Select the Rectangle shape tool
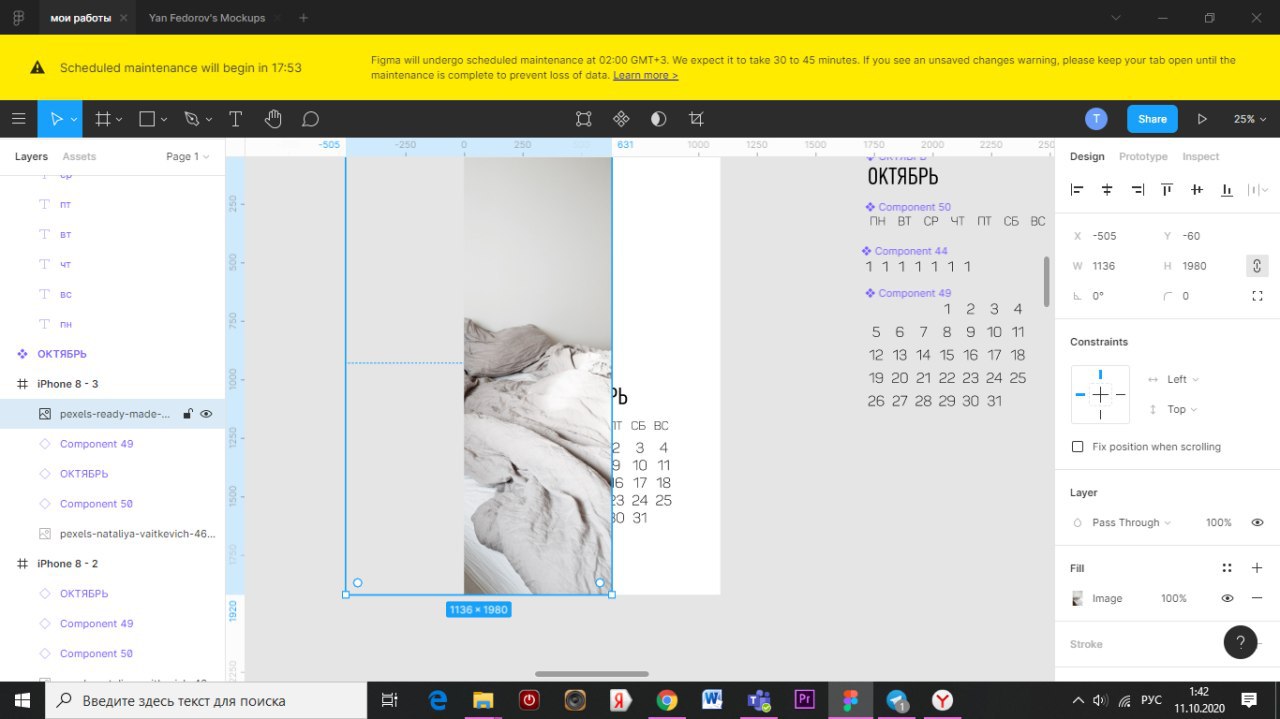 147,119
